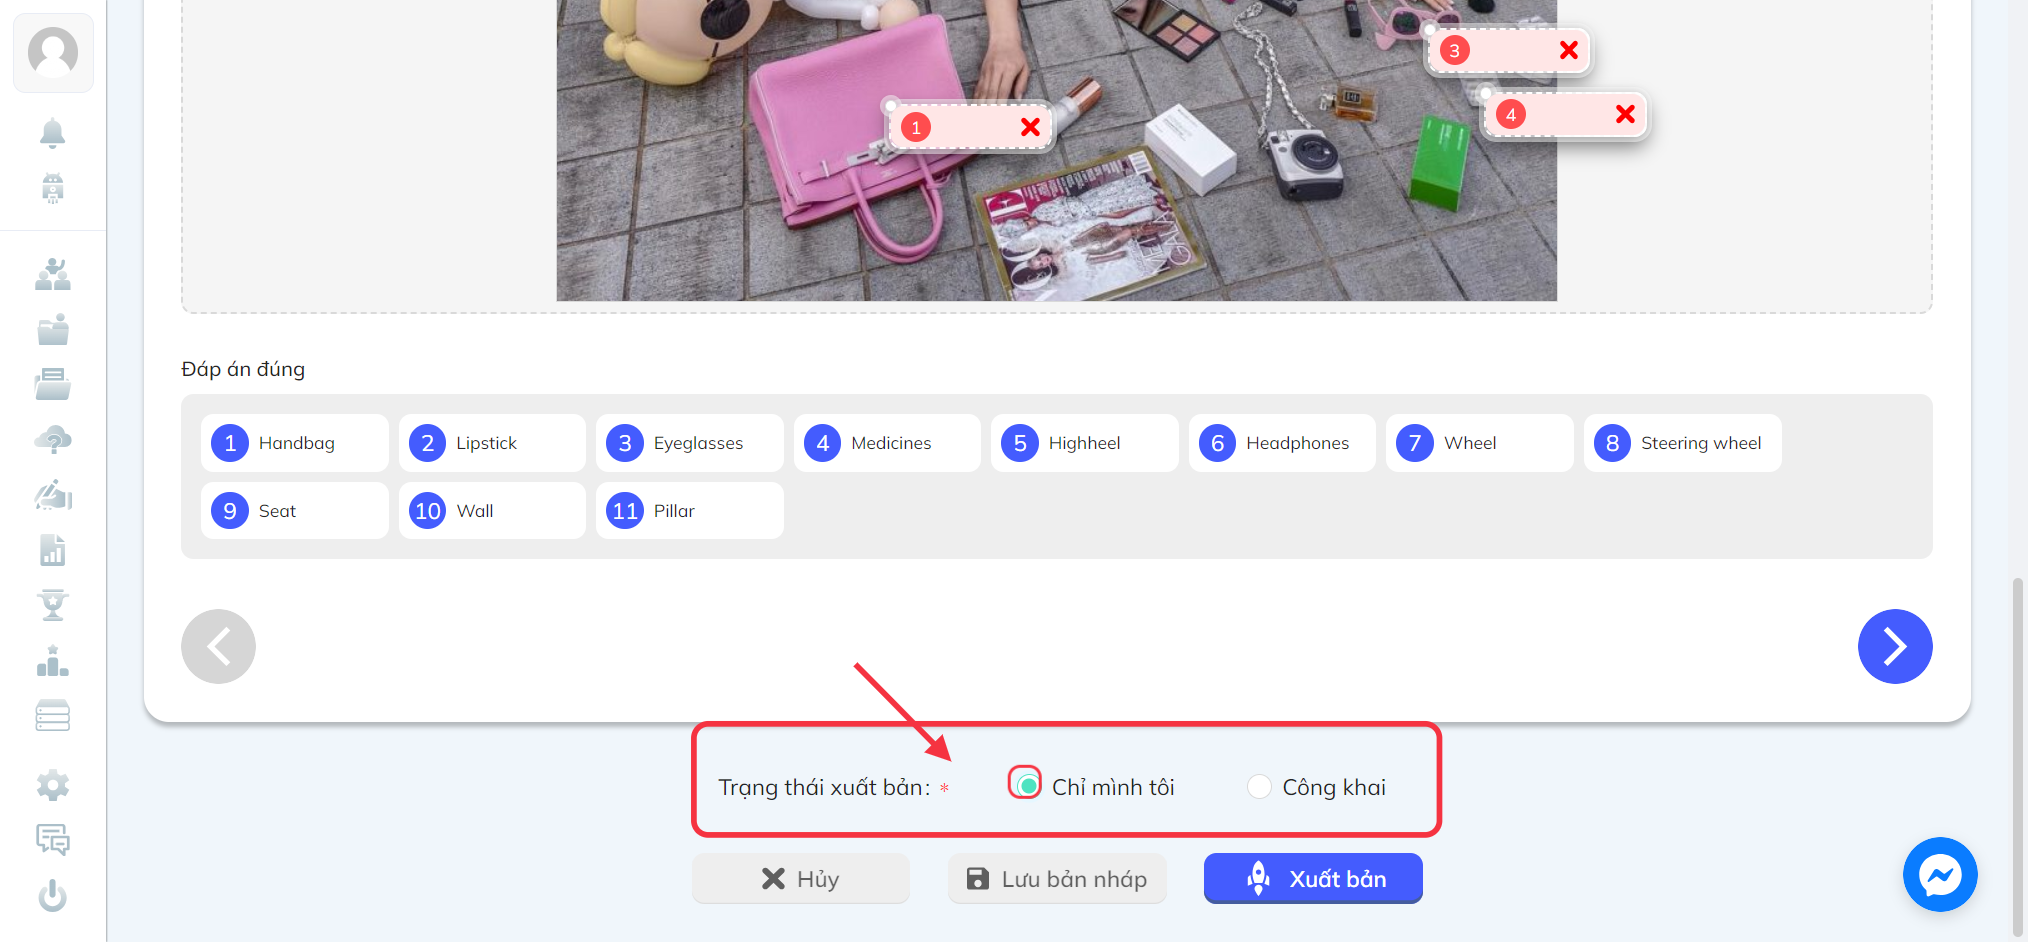Open the server stack icon in sidebar
Image resolution: width=2028 pixels, height=942 pixels.
coord(53,716)
